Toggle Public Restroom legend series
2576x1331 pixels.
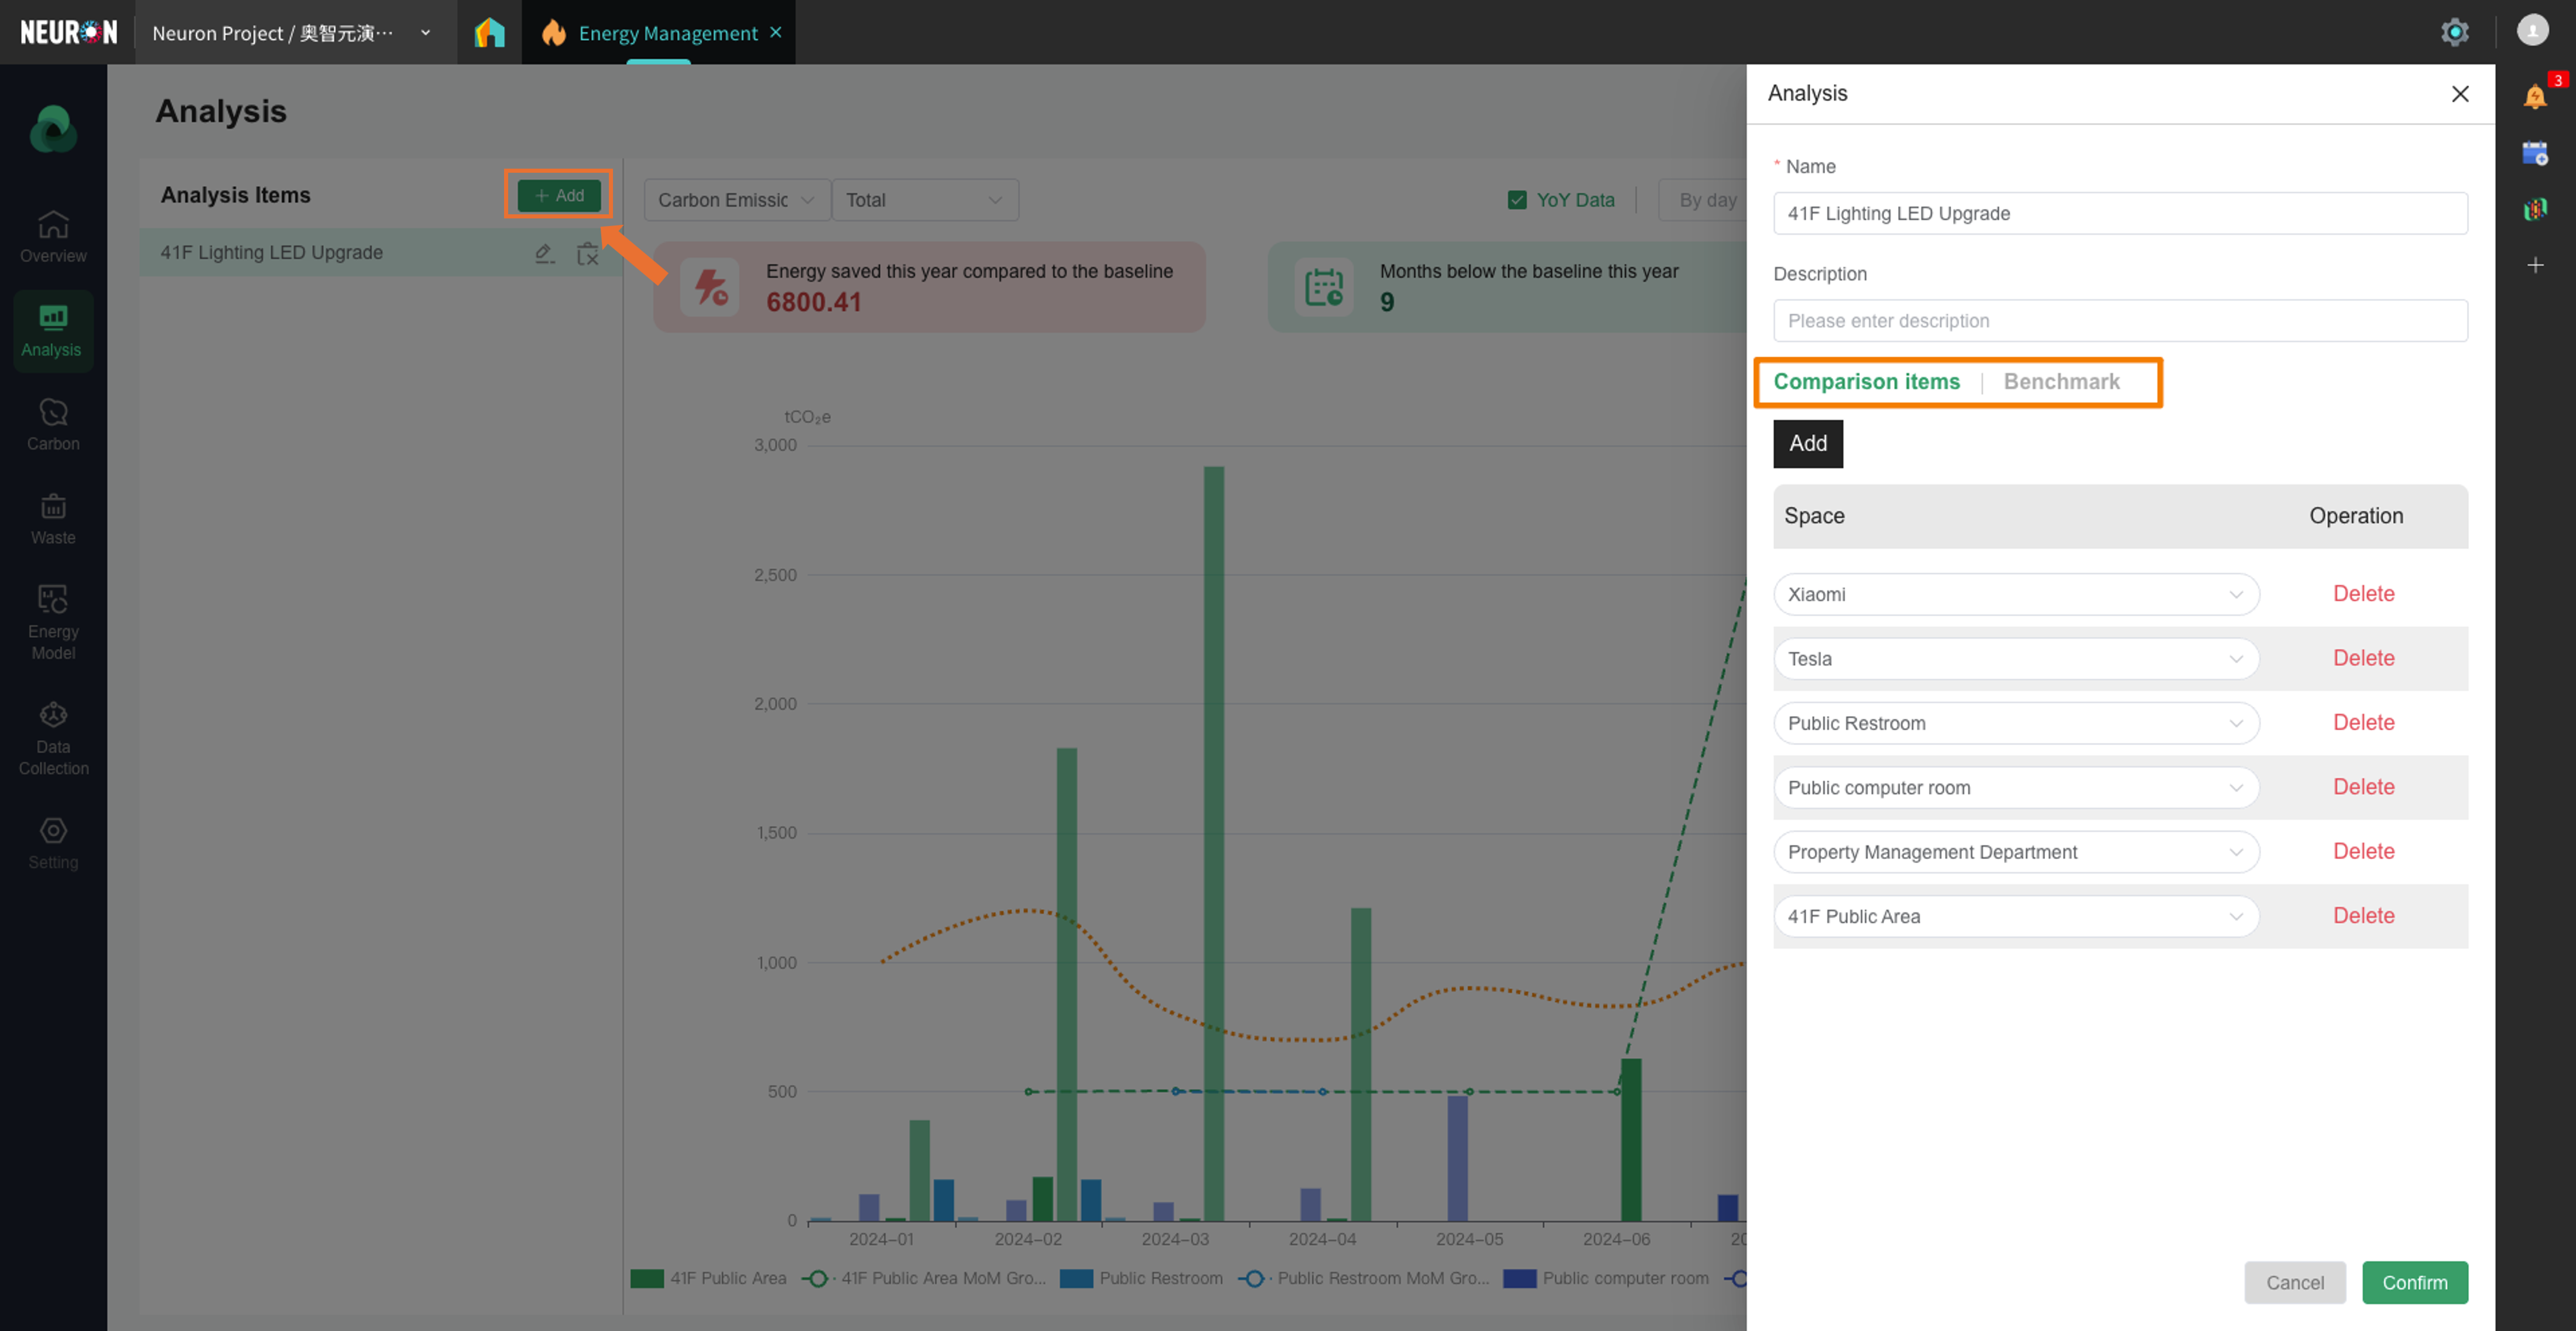pyautogui.click(x=1141, y=1278)
